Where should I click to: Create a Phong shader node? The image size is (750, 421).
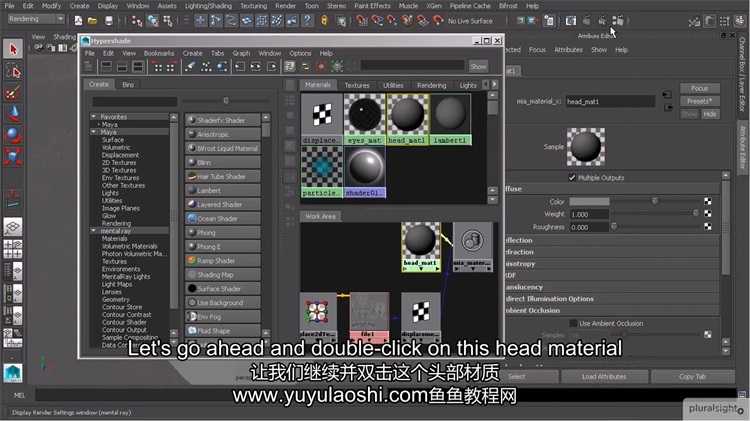click(223, 233)
